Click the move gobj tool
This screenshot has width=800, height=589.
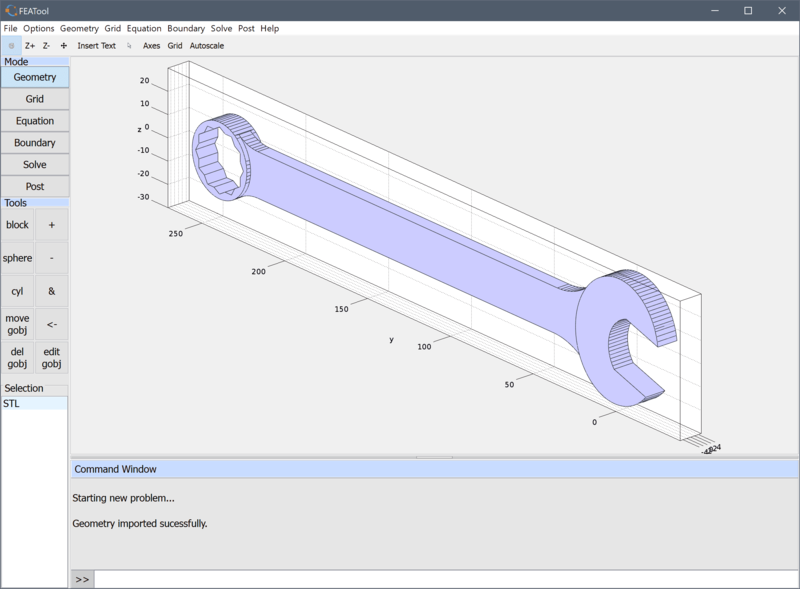(x=17, y=324)
